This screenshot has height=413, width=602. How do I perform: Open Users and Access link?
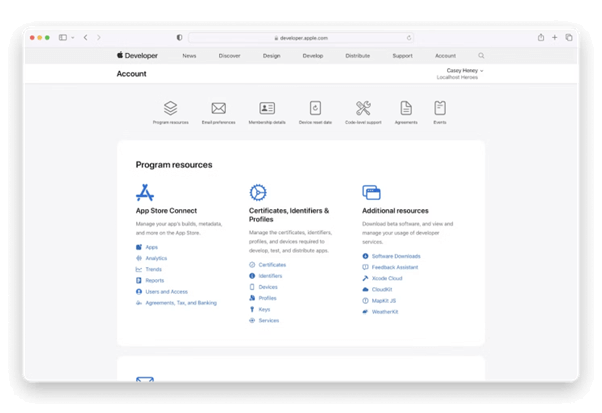[167, 292]
